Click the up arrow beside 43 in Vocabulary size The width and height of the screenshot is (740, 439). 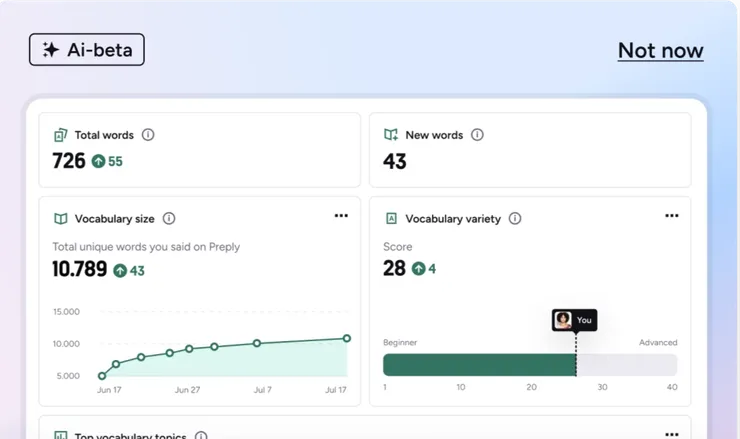pos(120,270)
